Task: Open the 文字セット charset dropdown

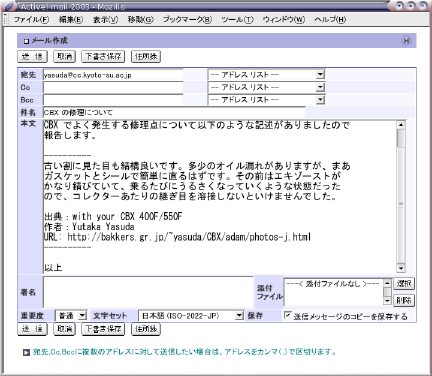Action: click(x=239, y=315)
